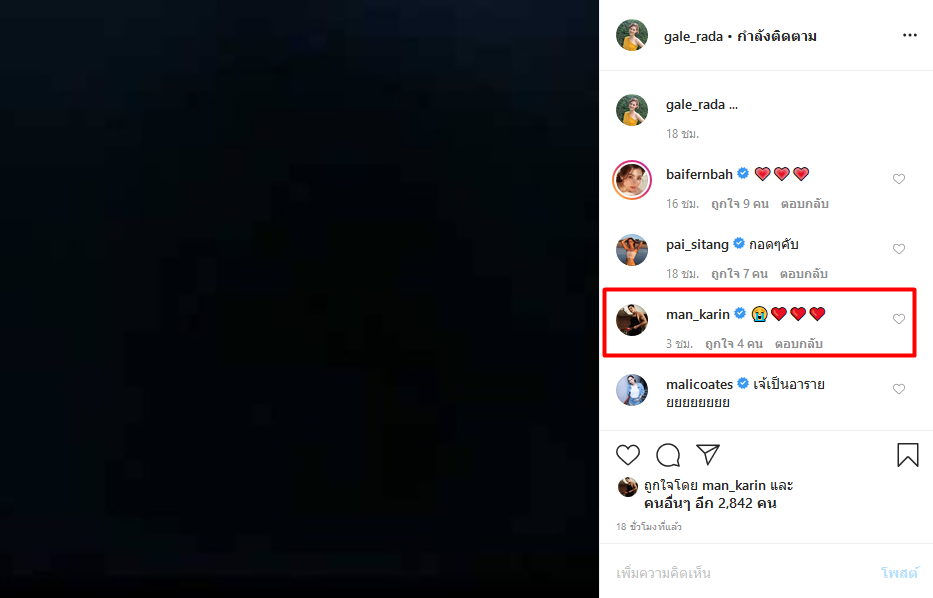Viewport: 933px width, 598px height.
Task: Like malicoates' comment with heart
Action: 899,389
